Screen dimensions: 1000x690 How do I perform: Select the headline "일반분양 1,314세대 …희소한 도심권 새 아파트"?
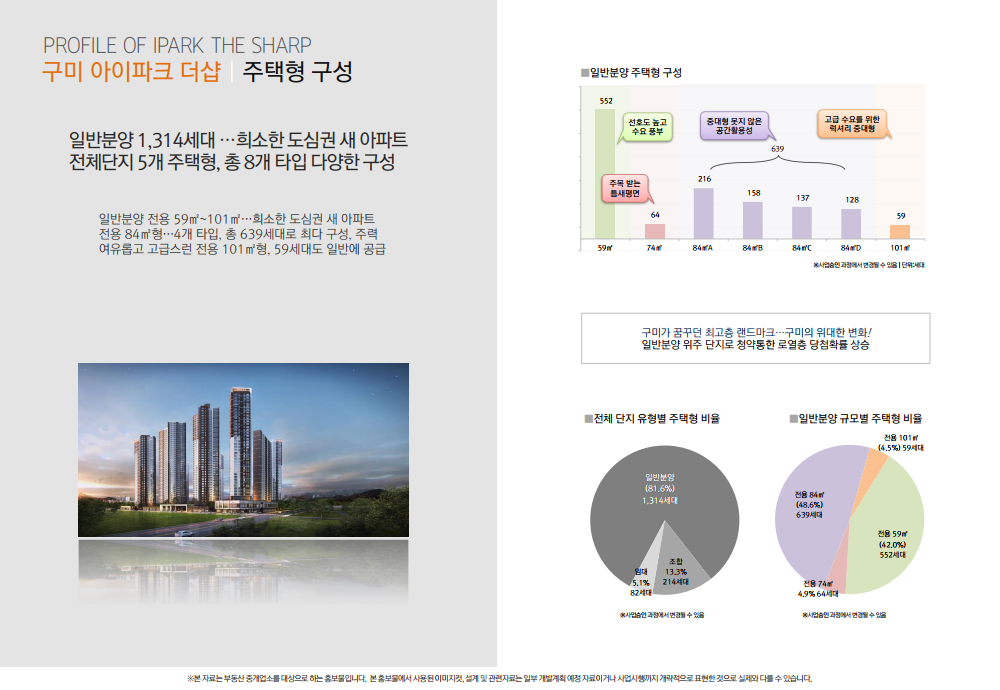click(x=238, y=139)
